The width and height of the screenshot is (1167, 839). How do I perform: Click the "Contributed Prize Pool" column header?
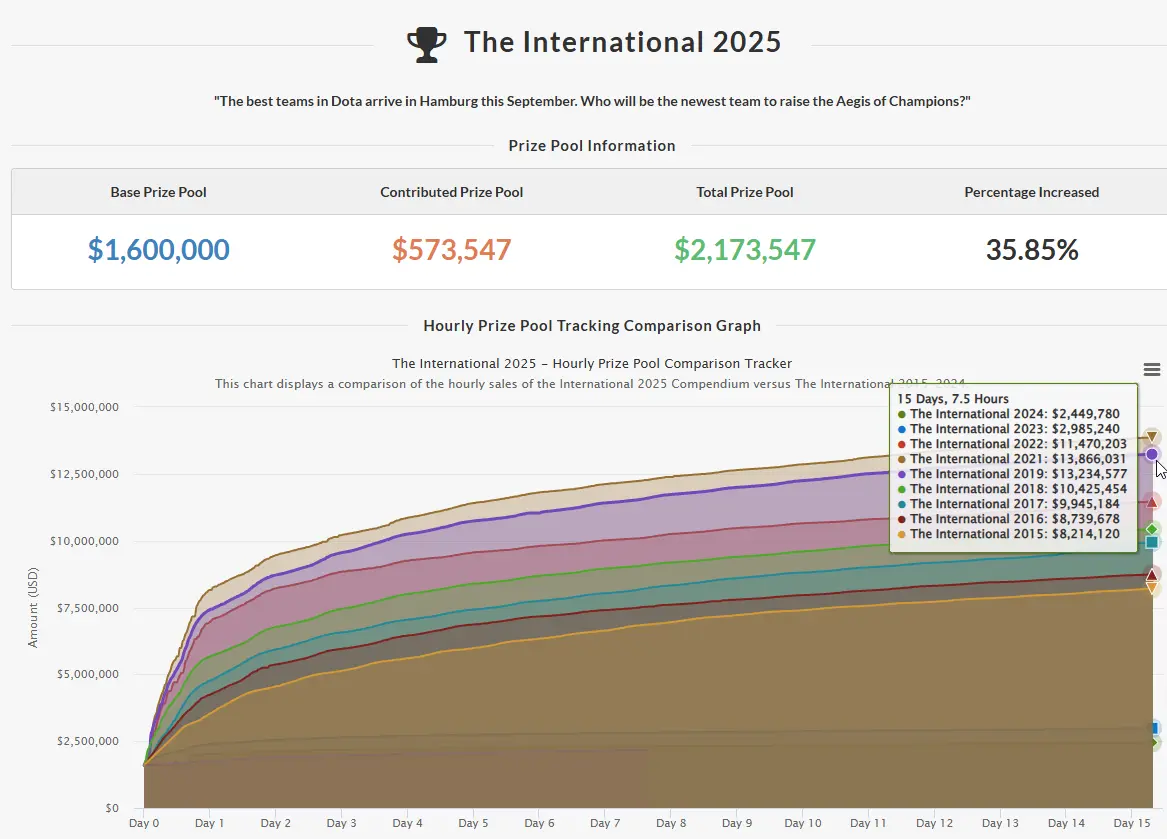[x=452, y=192]
